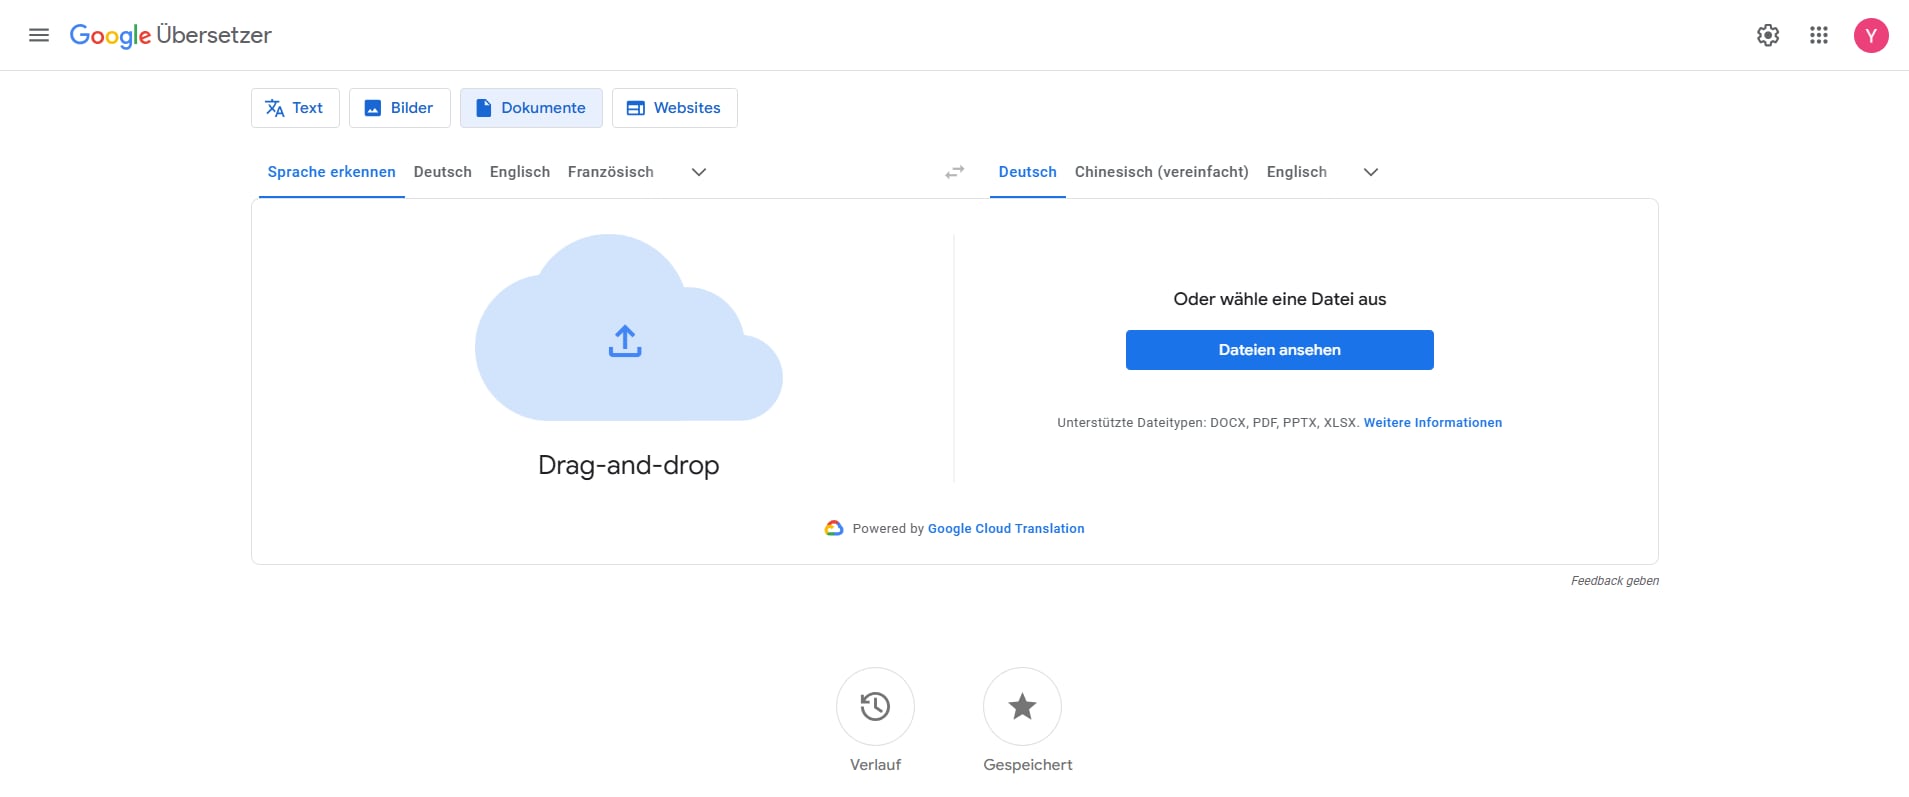The height and width of the screenshot is (797, 1909).
Task: Open the Google apps grid
Action: [1819, 35]
